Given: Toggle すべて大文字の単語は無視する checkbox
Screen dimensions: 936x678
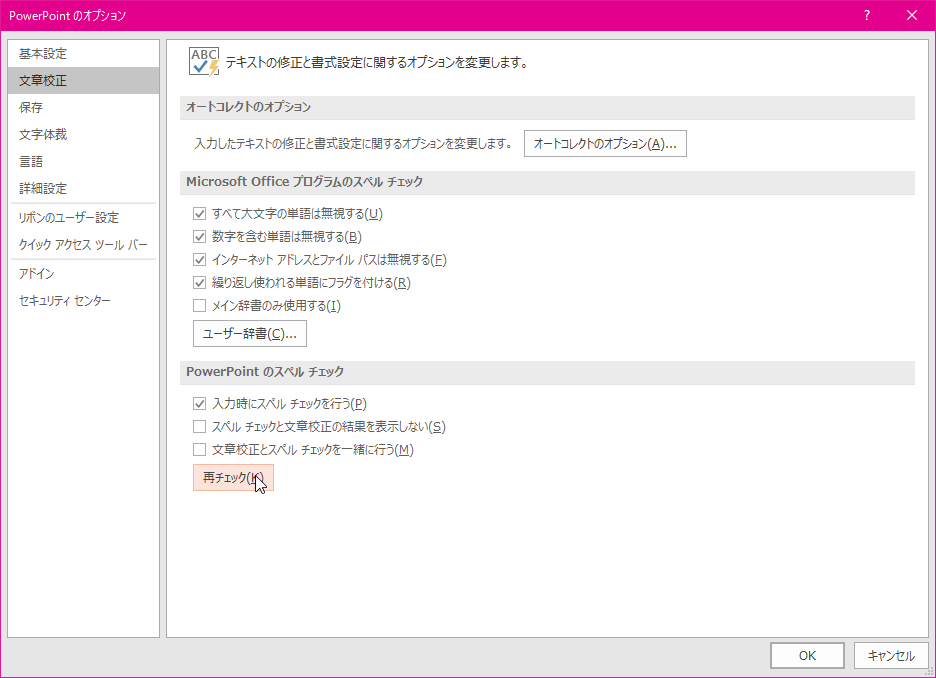Looking at the screenshot, I should pos(199,214).
